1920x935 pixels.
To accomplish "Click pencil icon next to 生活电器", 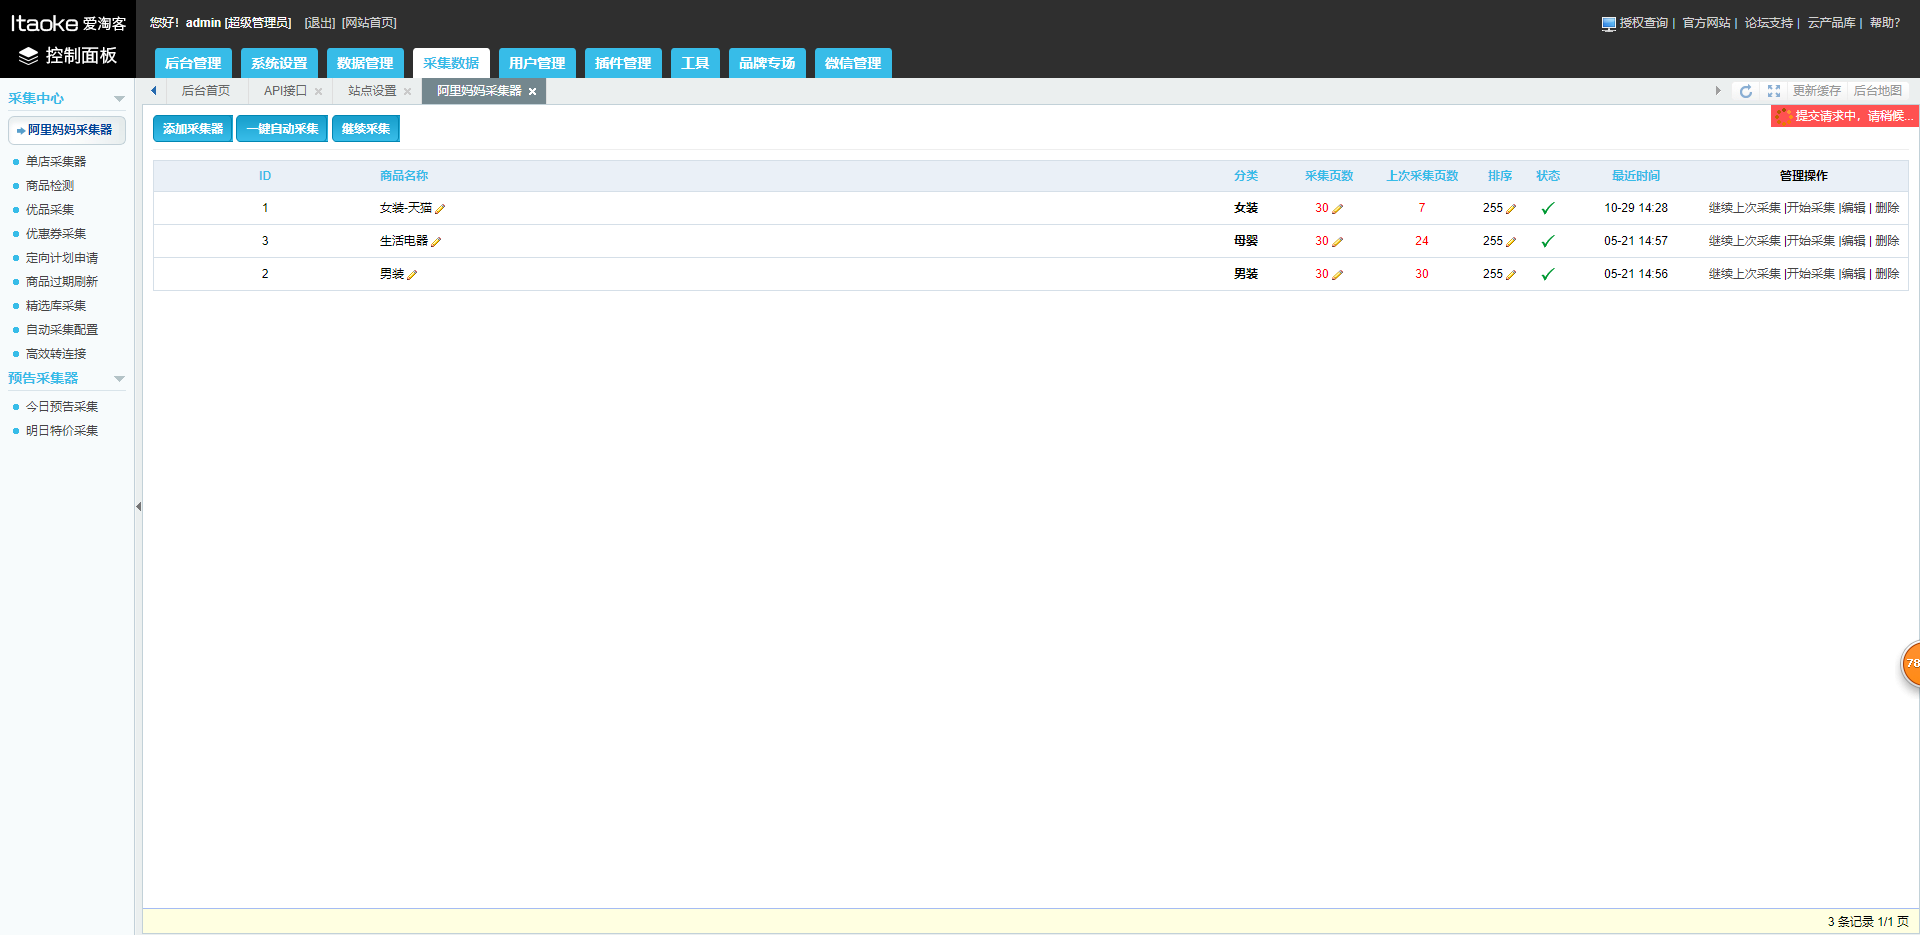I will click(x=436, y=242).
